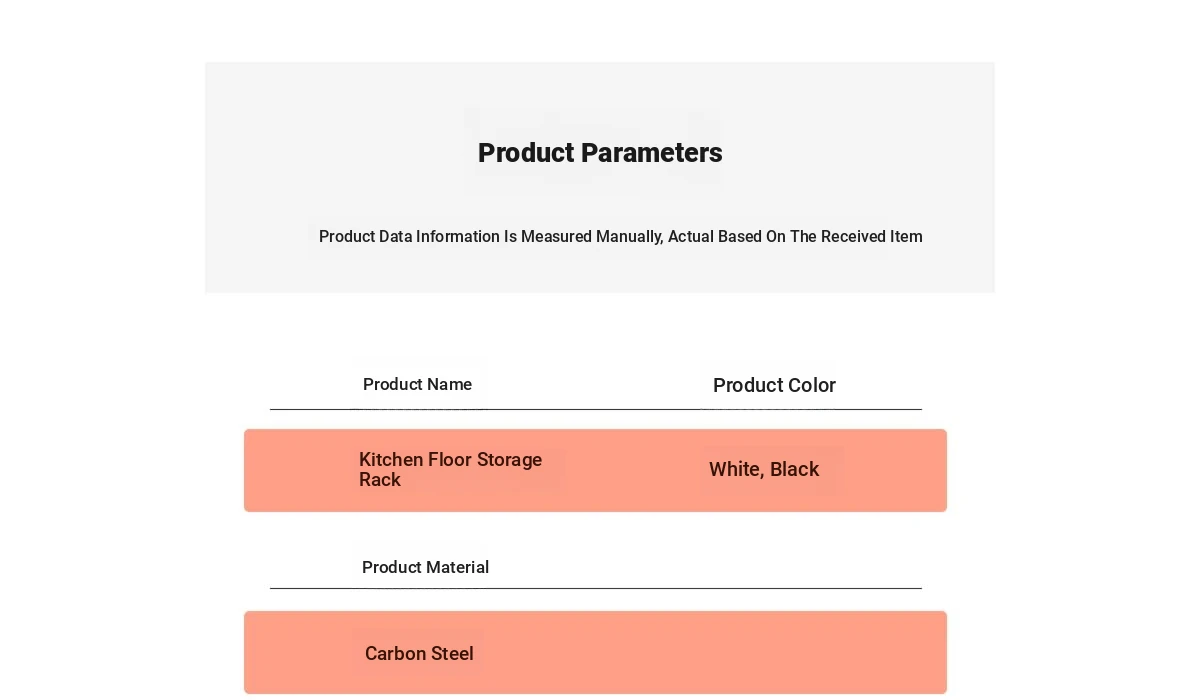This screenshot has width=1200, height=700.
Task: Click the Product Color label
Action: click(x=774, y=385)
